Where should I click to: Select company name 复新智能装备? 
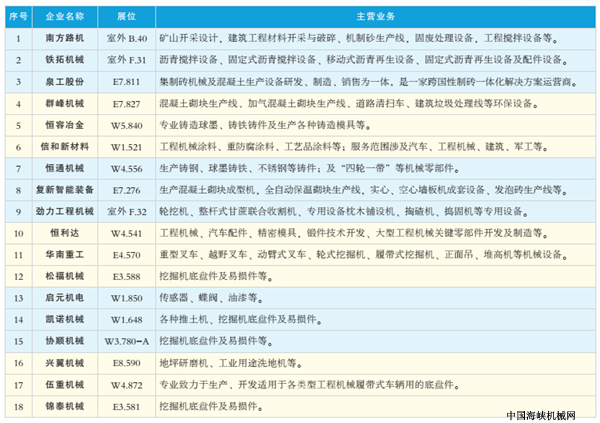[x=65, y=190]
